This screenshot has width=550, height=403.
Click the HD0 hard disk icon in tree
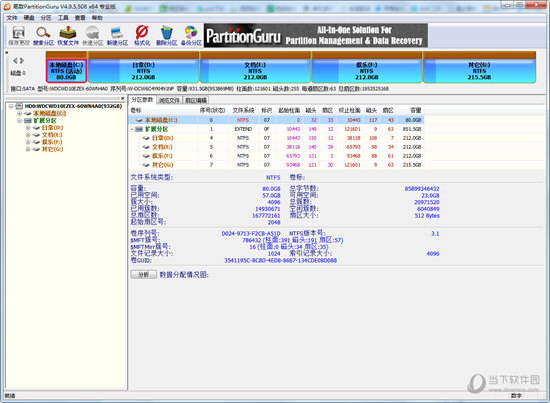click(x=19, y=106)
